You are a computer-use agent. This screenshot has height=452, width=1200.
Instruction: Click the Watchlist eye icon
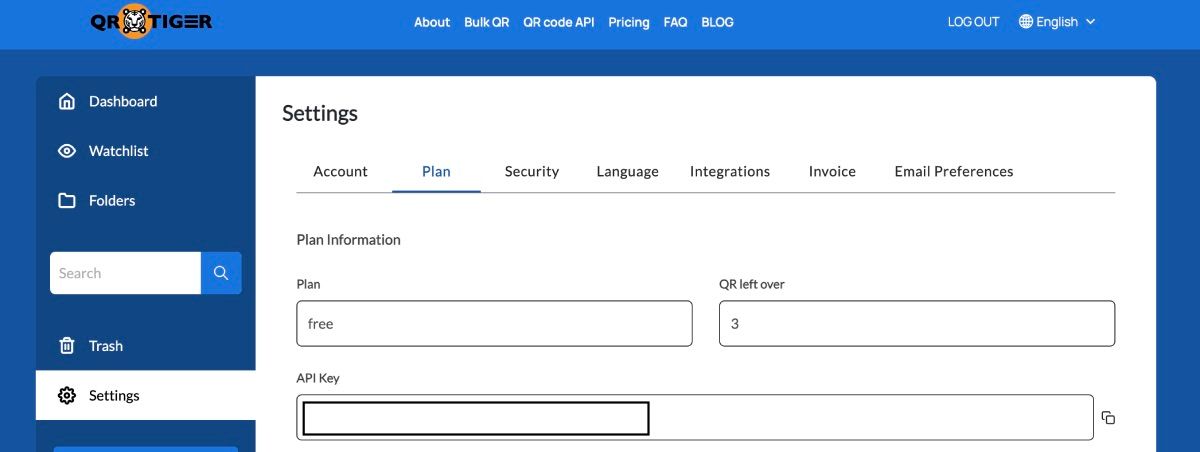point(67,151)
